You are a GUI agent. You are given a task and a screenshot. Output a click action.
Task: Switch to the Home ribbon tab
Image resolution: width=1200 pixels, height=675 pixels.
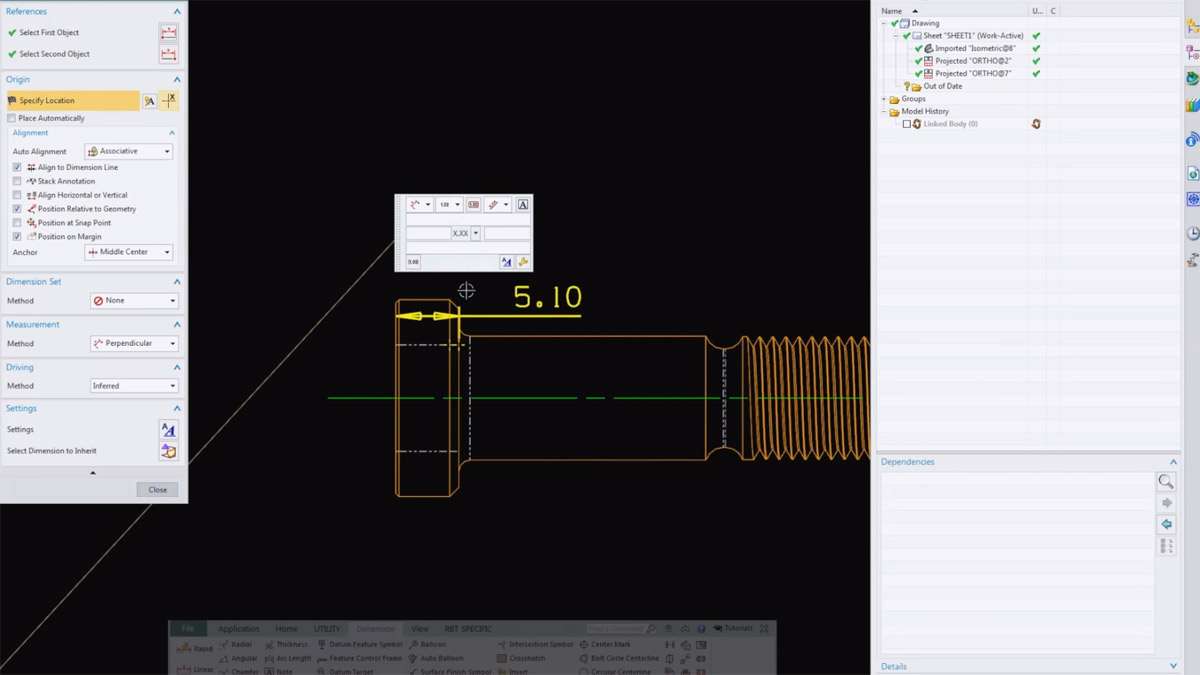[286, 629]
